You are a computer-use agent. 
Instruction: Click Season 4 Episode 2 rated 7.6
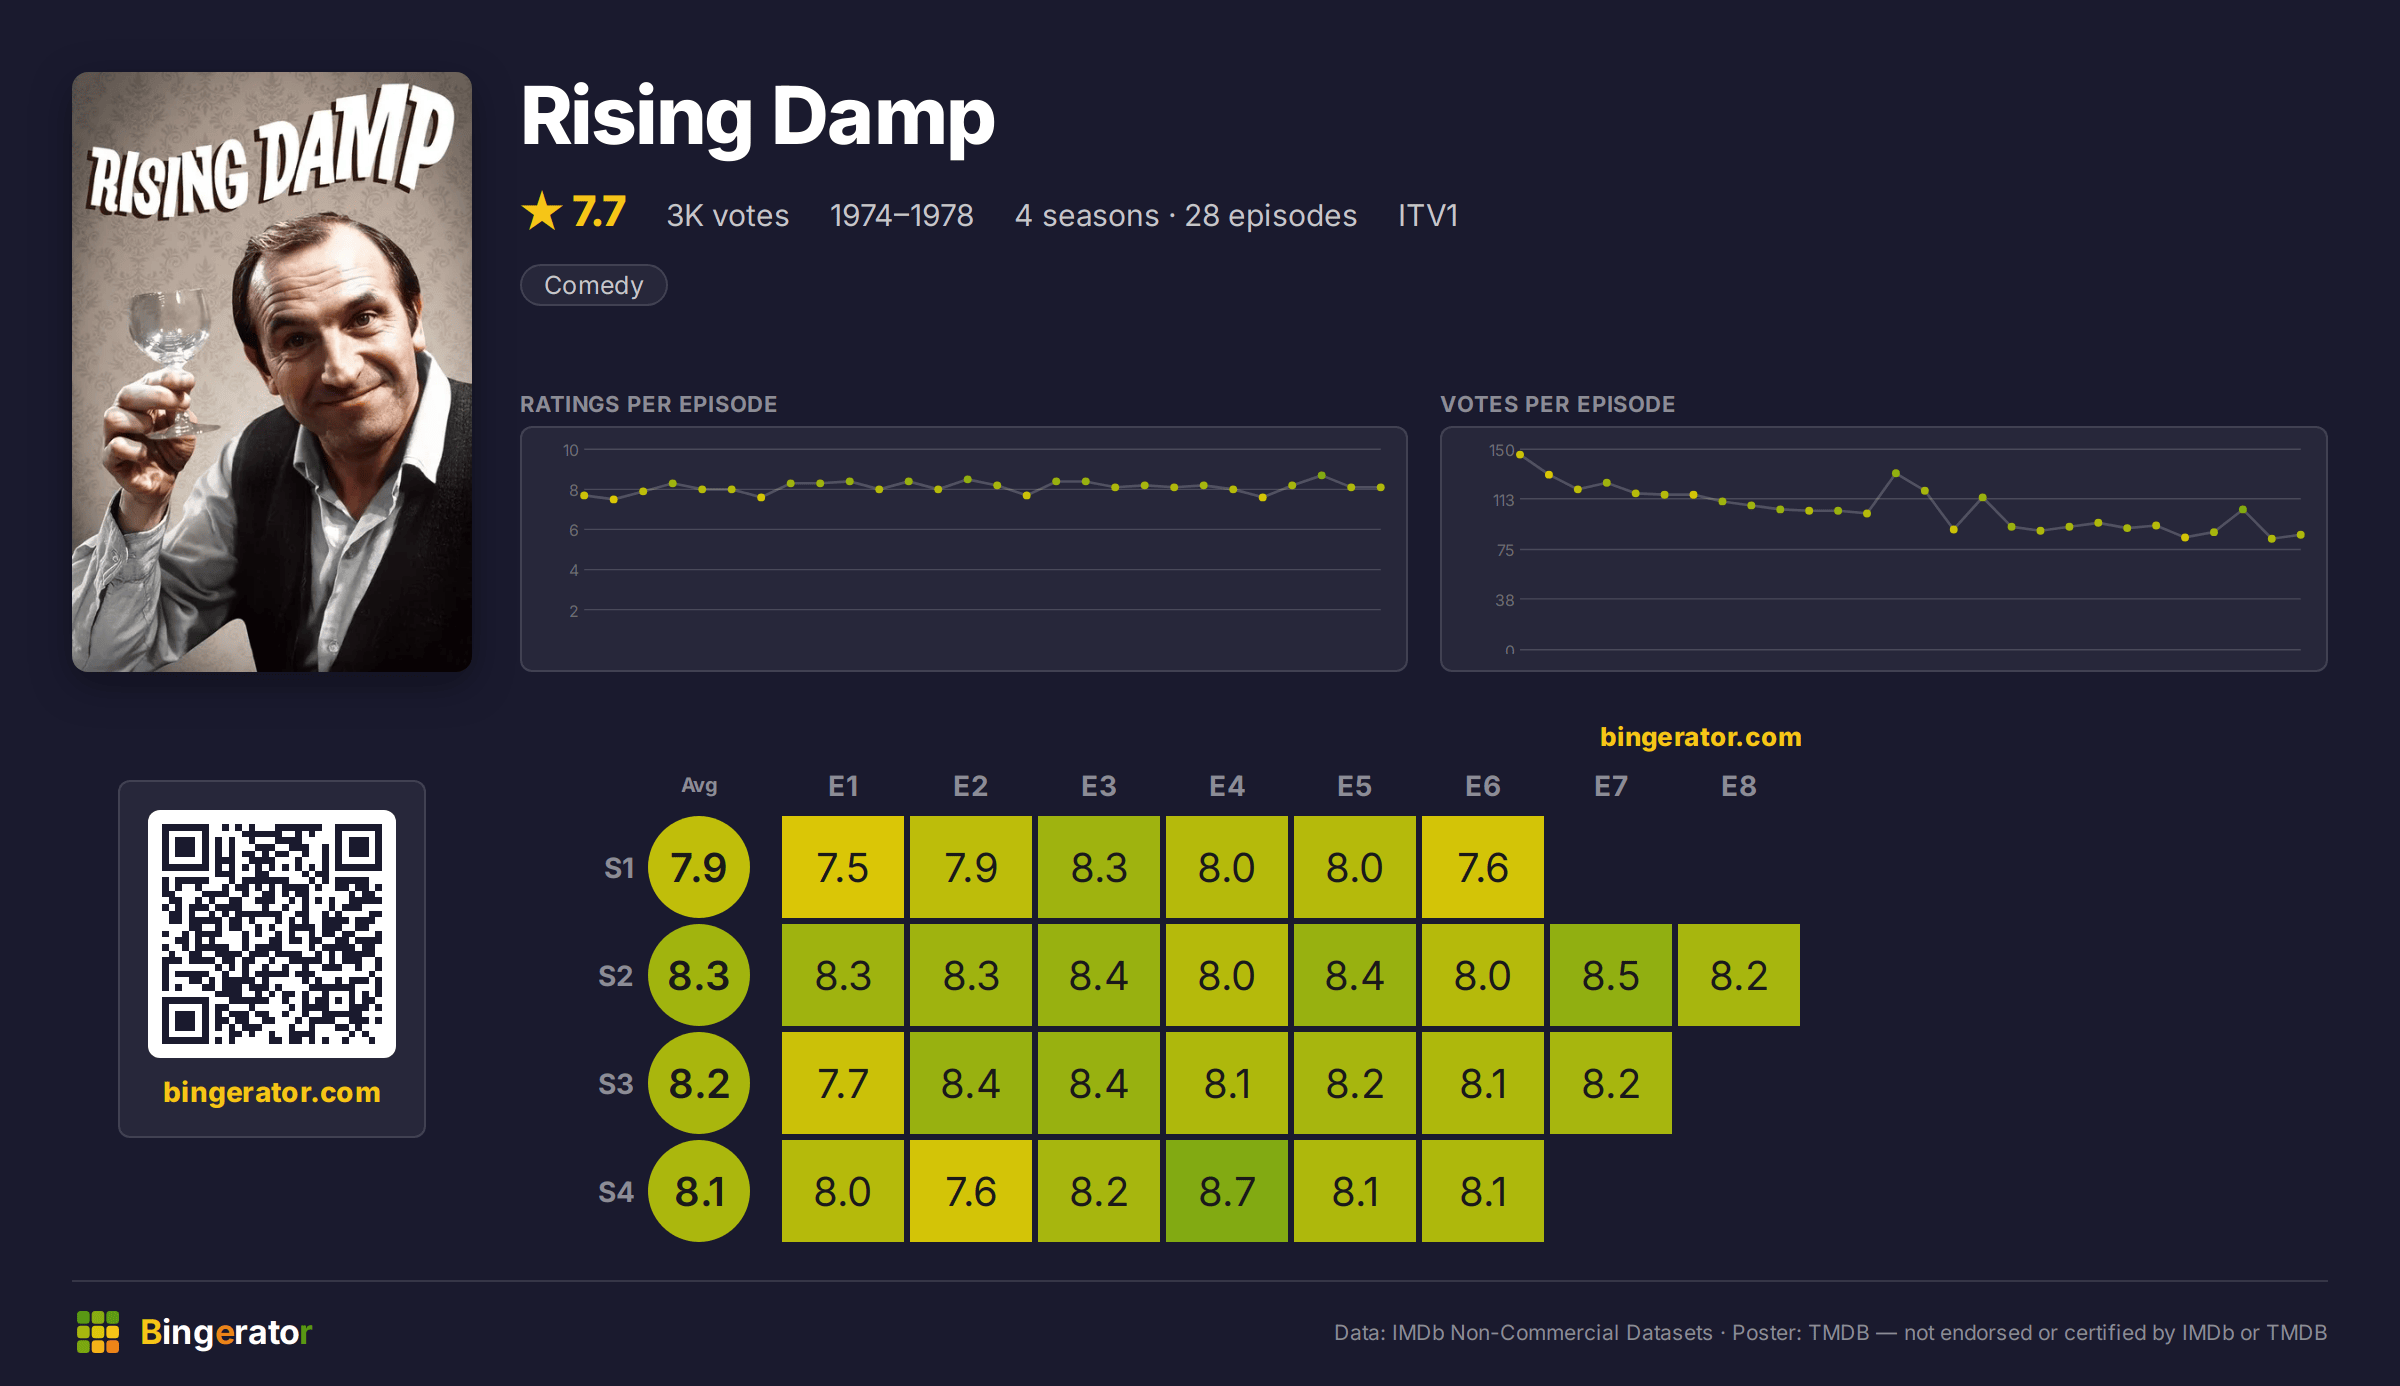point(971,1191)
